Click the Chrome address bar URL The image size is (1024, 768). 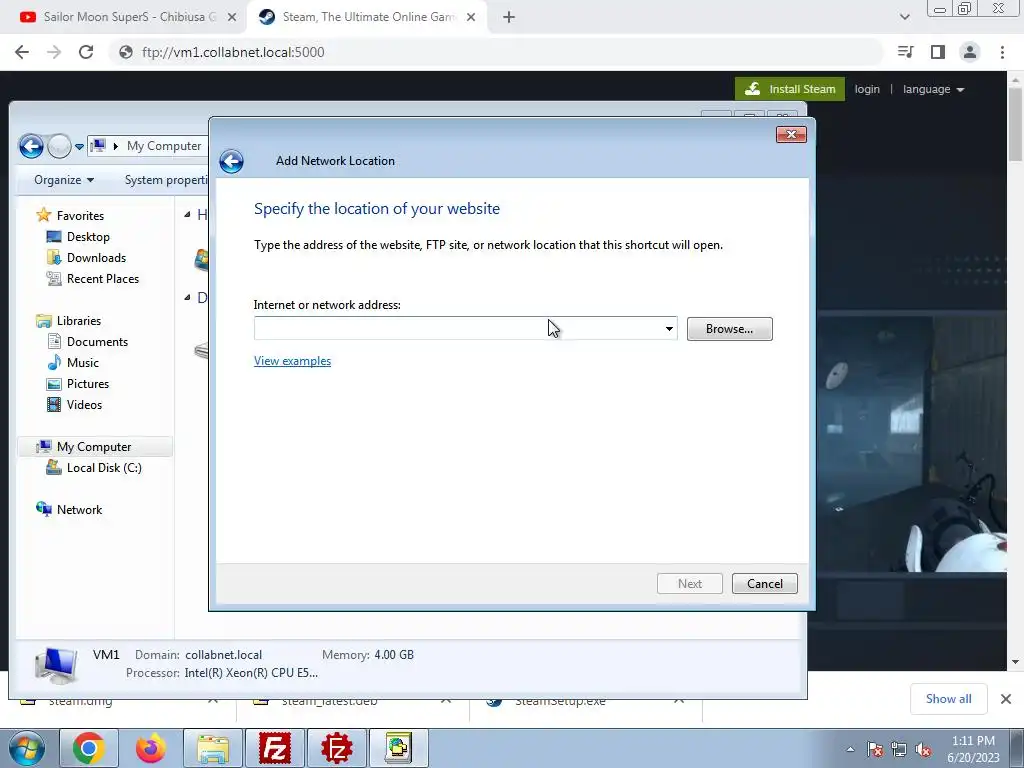pyautogui.click(x=233, y=52)
